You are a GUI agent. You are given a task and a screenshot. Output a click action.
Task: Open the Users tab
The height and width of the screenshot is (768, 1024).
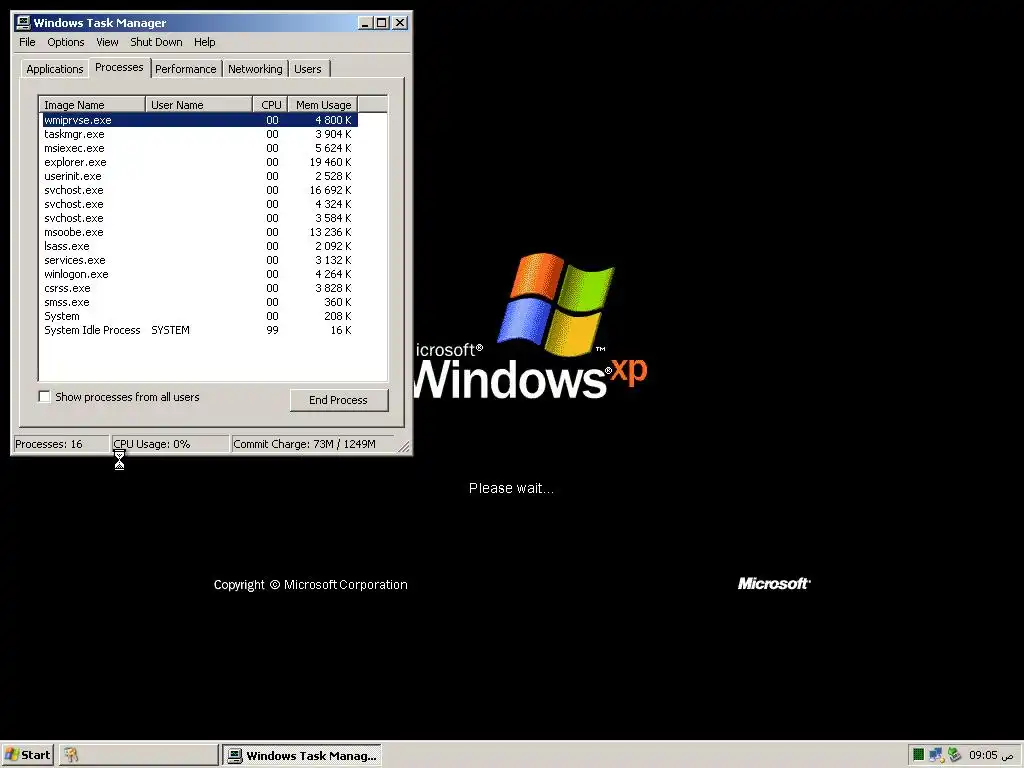(308, 69)
